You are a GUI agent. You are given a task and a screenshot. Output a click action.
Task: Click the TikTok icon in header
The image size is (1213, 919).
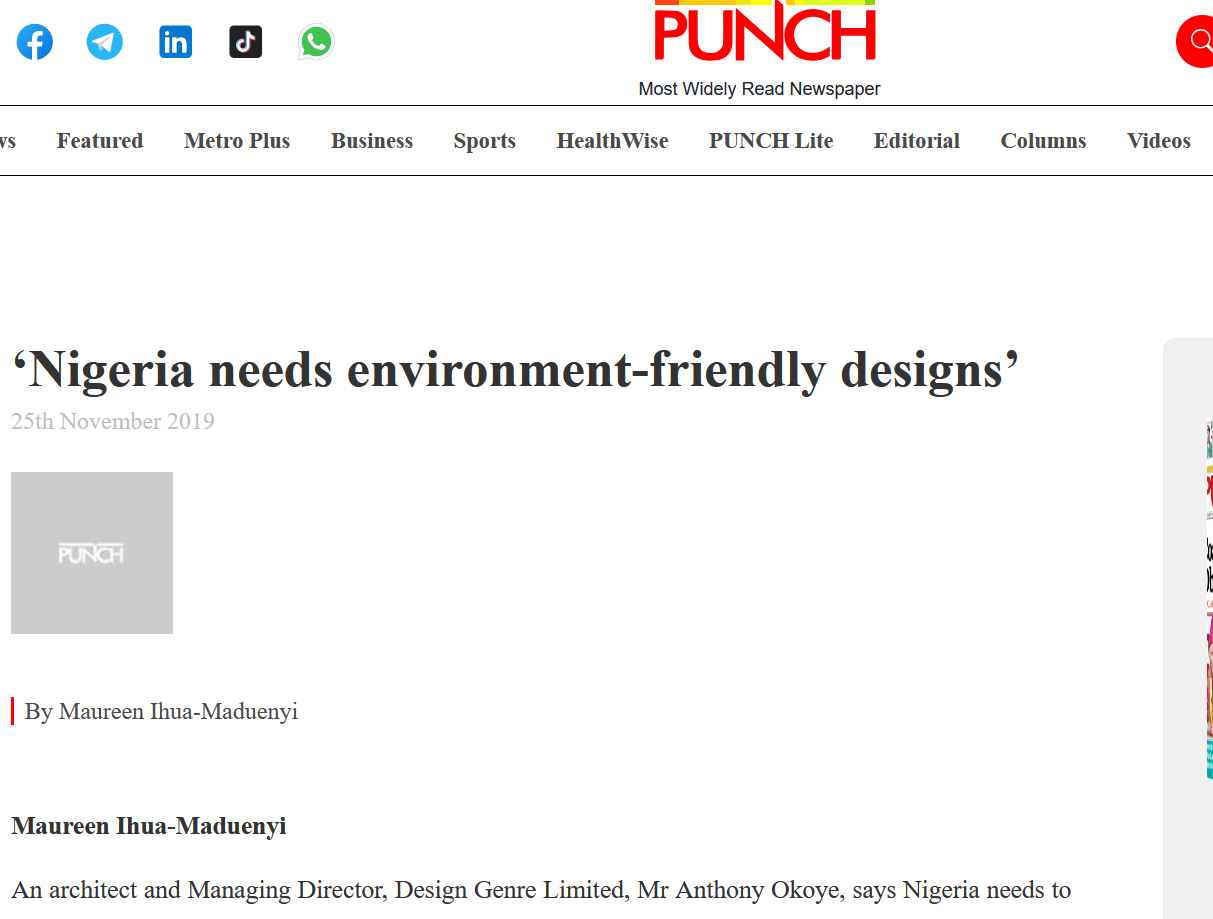pos(246,42)
